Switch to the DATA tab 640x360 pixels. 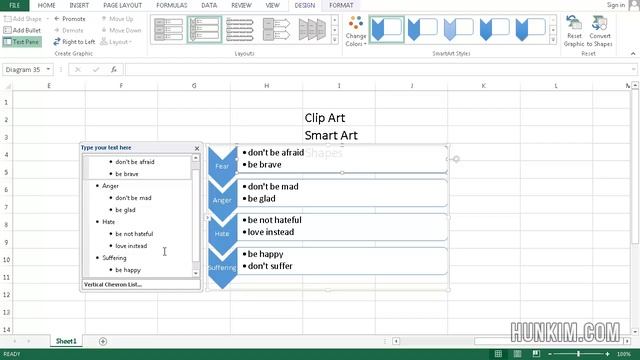click(x=209, y=5)
